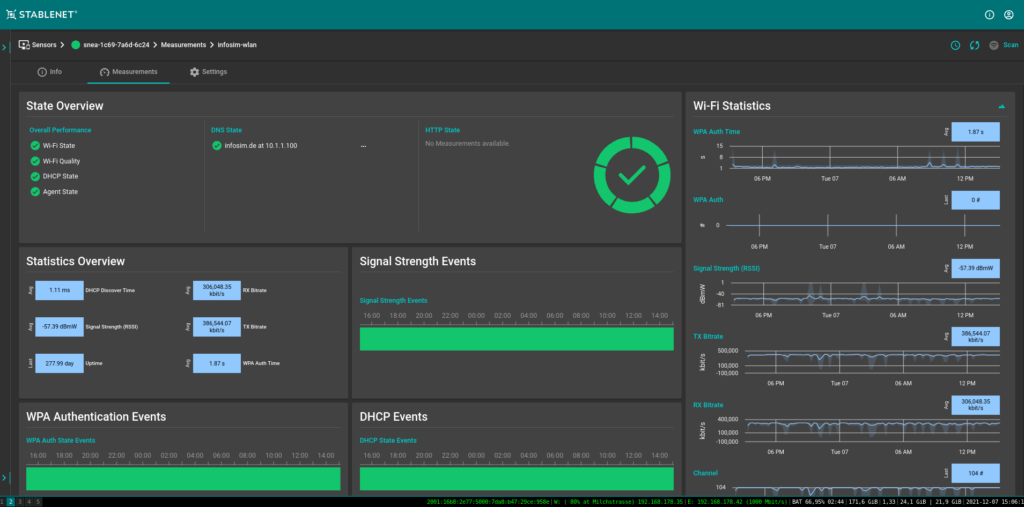Click the RX Bitrate chart label in Wi-Fi Statistics
Image resolution: width=1024 pixels, height=507 pixels.
pos(708,404)
